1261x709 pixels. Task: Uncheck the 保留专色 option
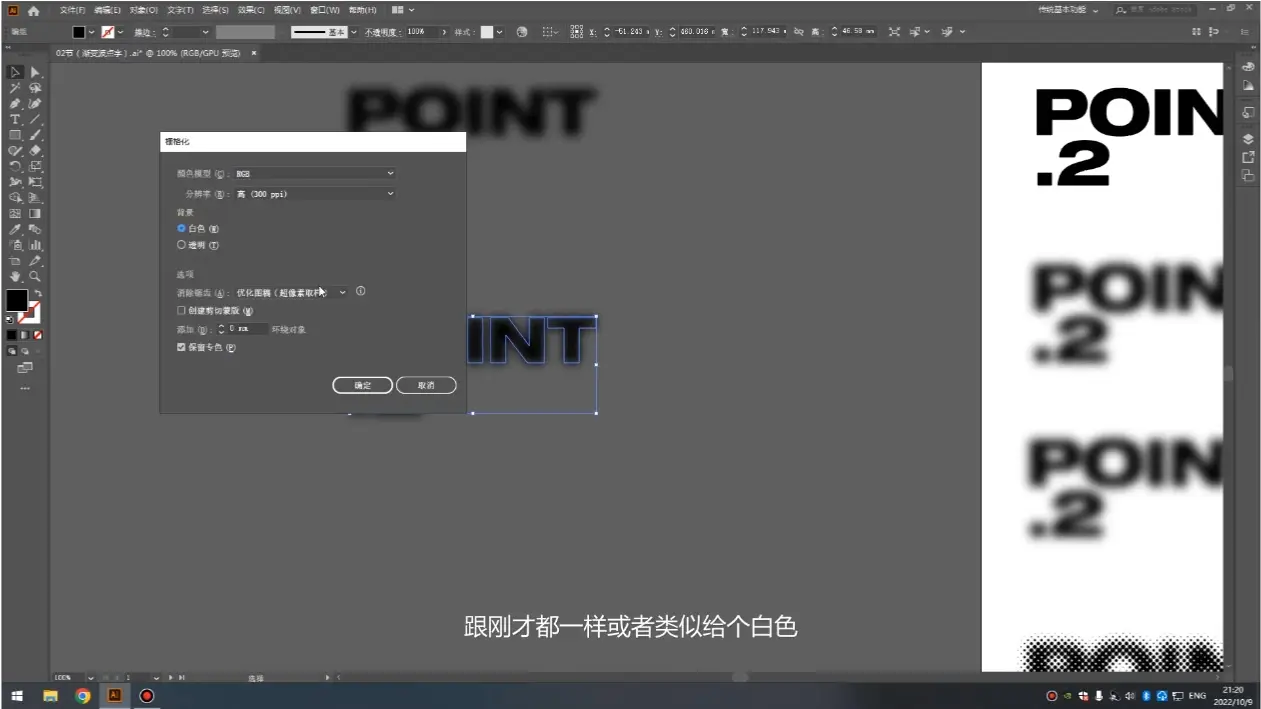pos(182,346)
